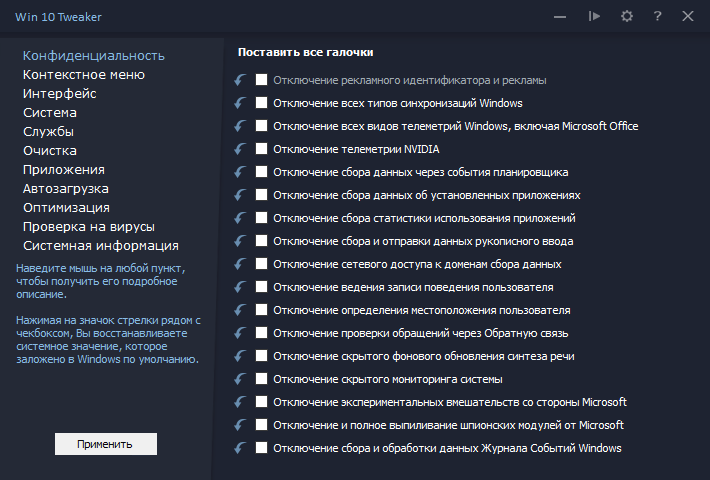This screenshot has height=480, width=710.
Task: Toggle checkbox for данных рукописного ввода
Action: (262, 241)
